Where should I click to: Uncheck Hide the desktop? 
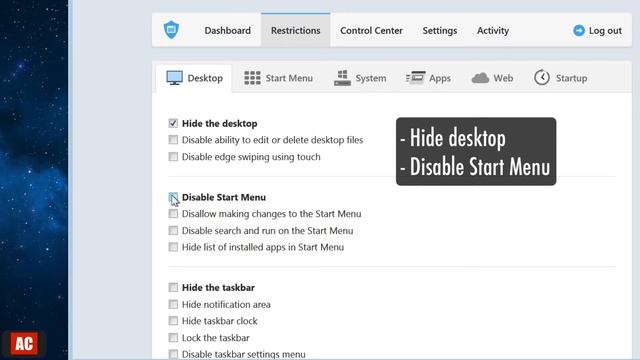click(x=173, y=123)
